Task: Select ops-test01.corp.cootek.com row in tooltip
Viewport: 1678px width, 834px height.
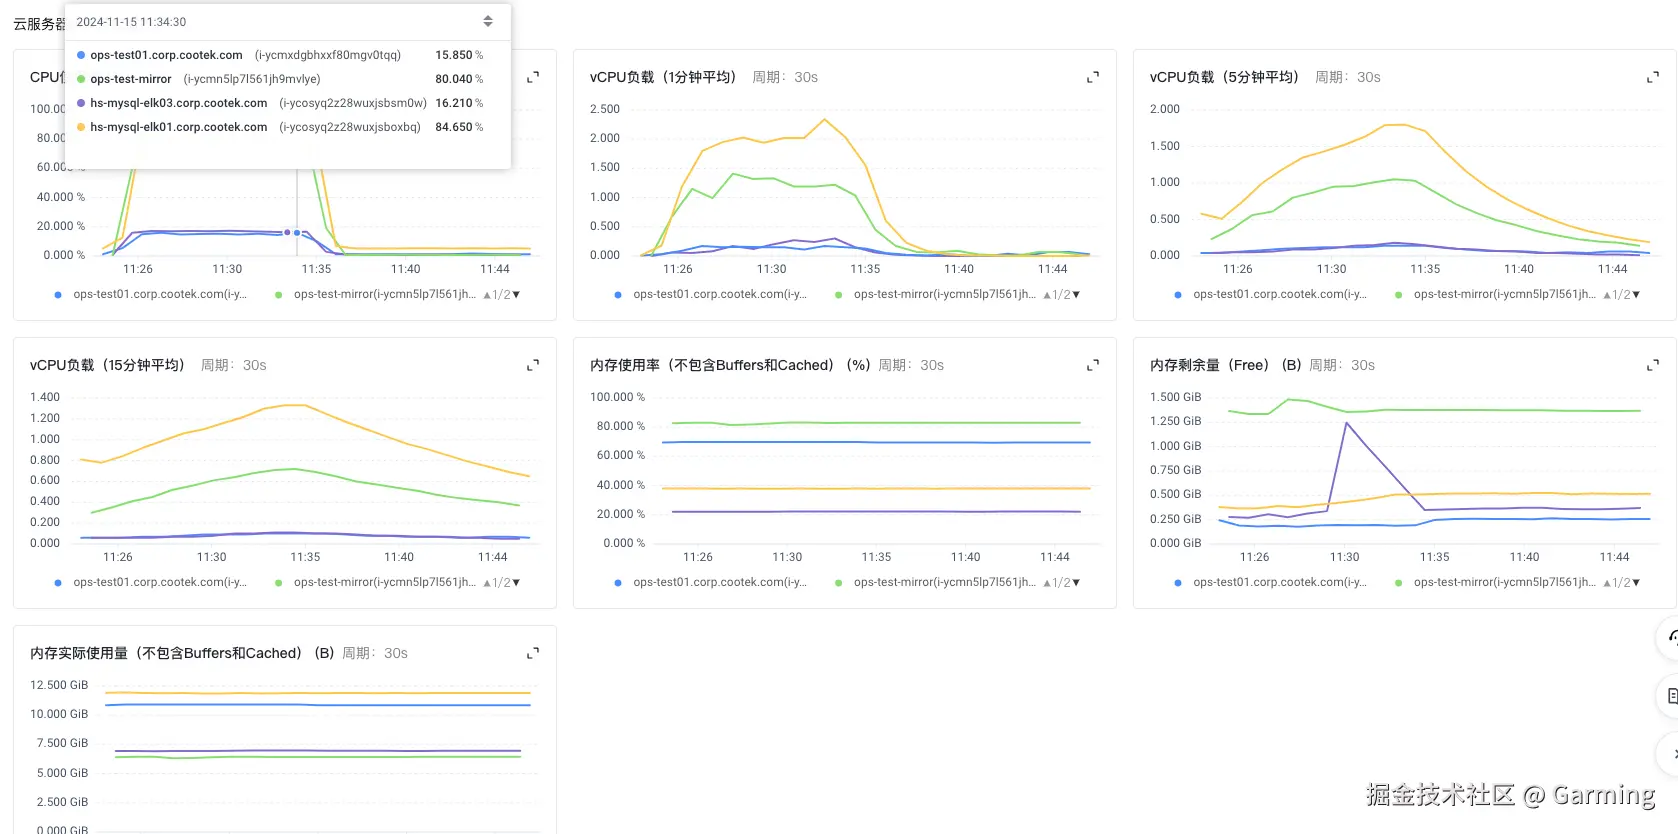Action: coord(280,55)
